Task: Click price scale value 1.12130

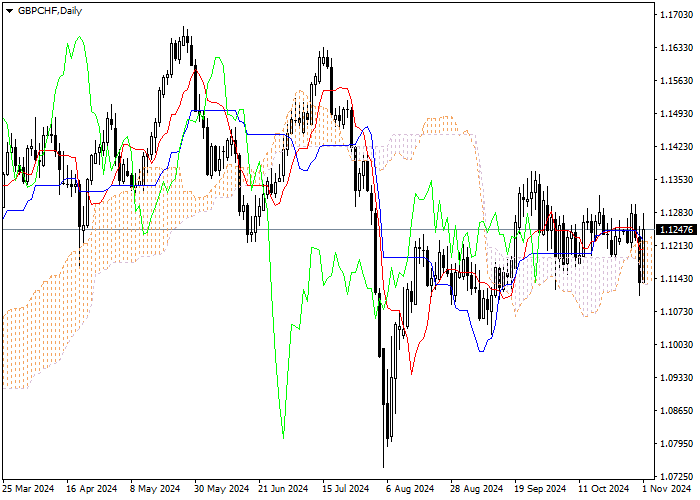Action: [x=676, y=246]
